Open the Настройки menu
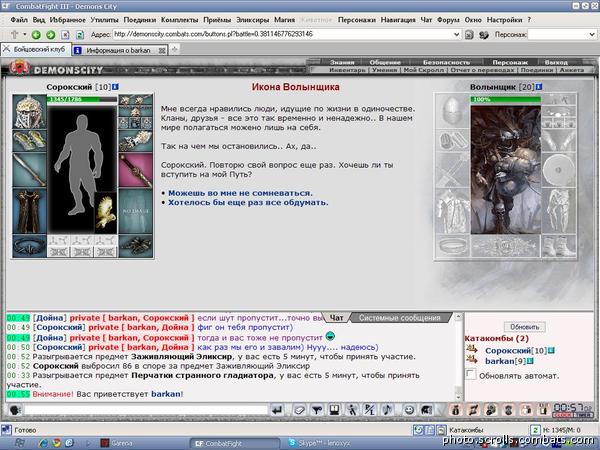Image resolution: width=600 pixels, height=450 pixels. coord(504,20)
